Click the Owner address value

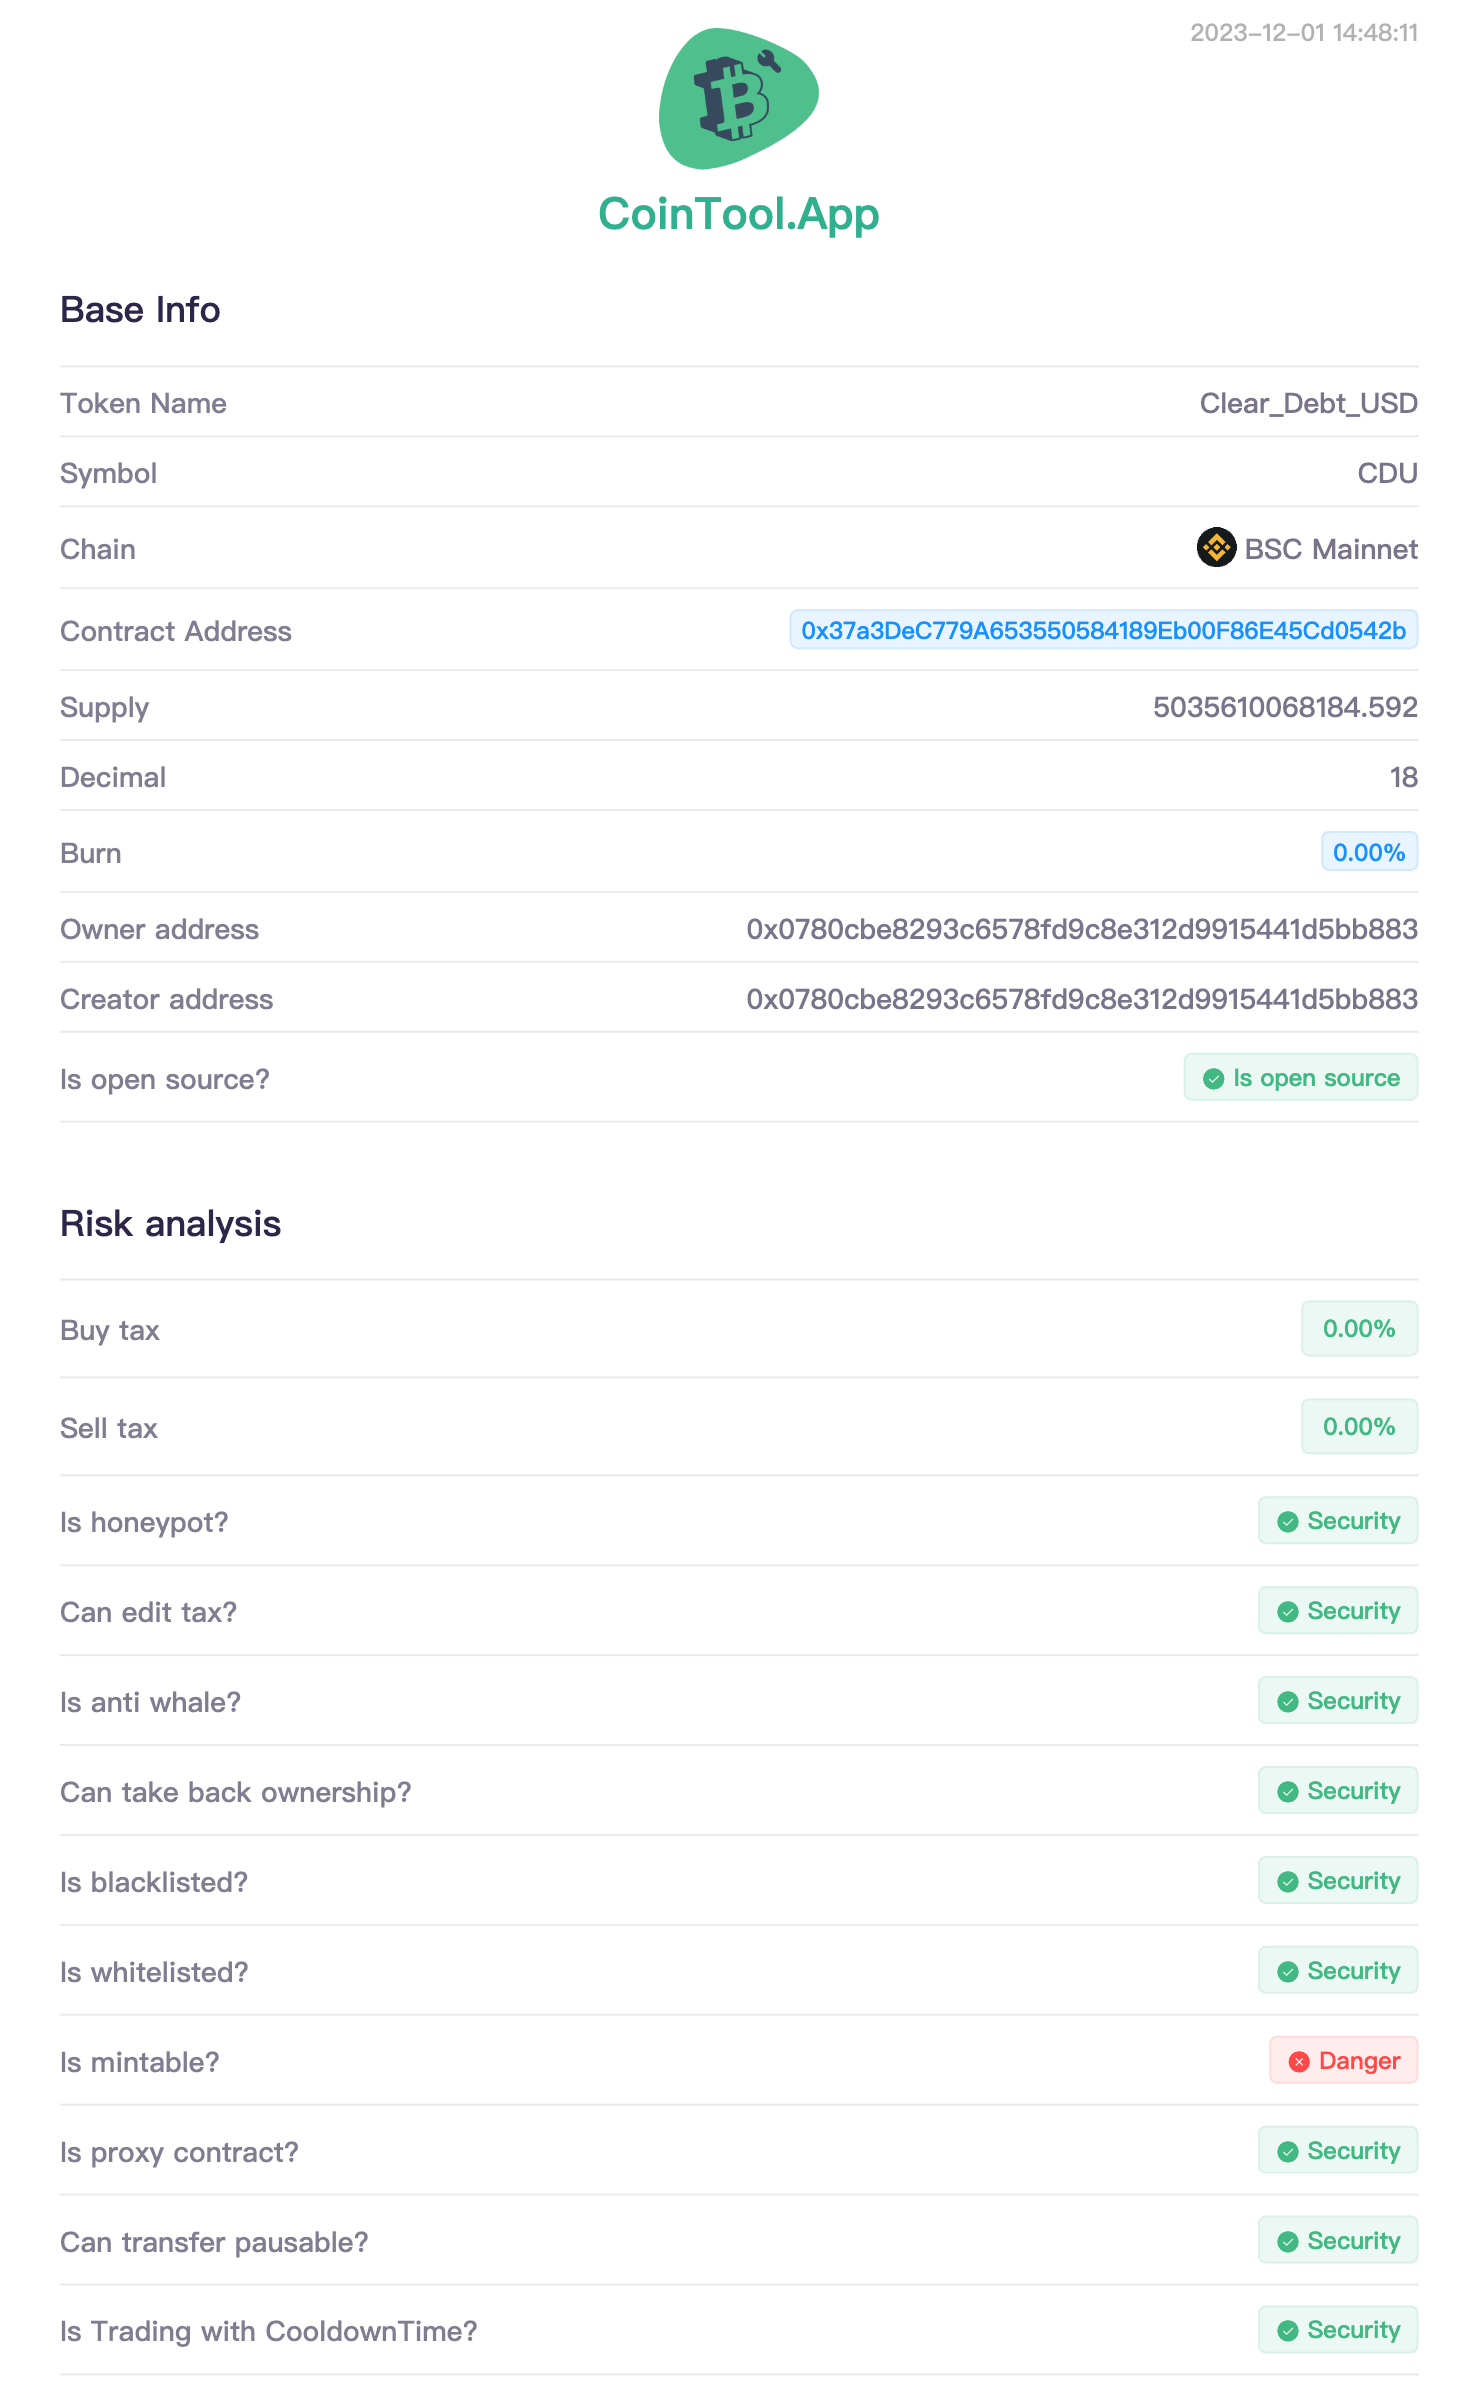pyautogui.click(x=1081, y=930)
